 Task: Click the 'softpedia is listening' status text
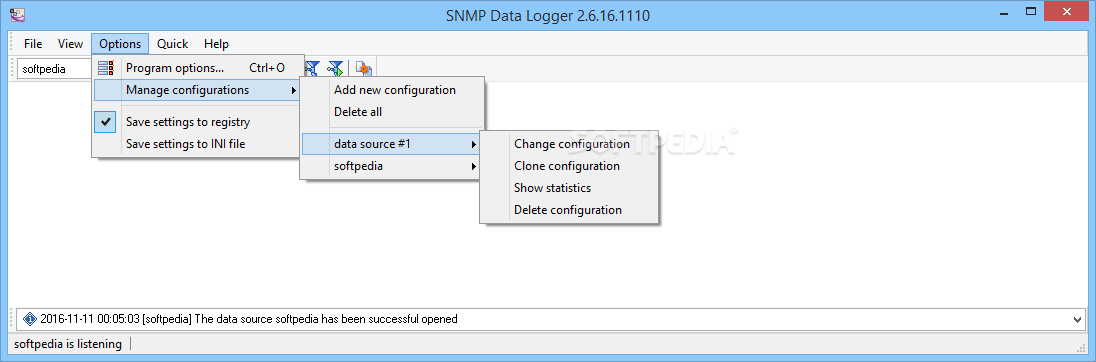click(68, 344)
